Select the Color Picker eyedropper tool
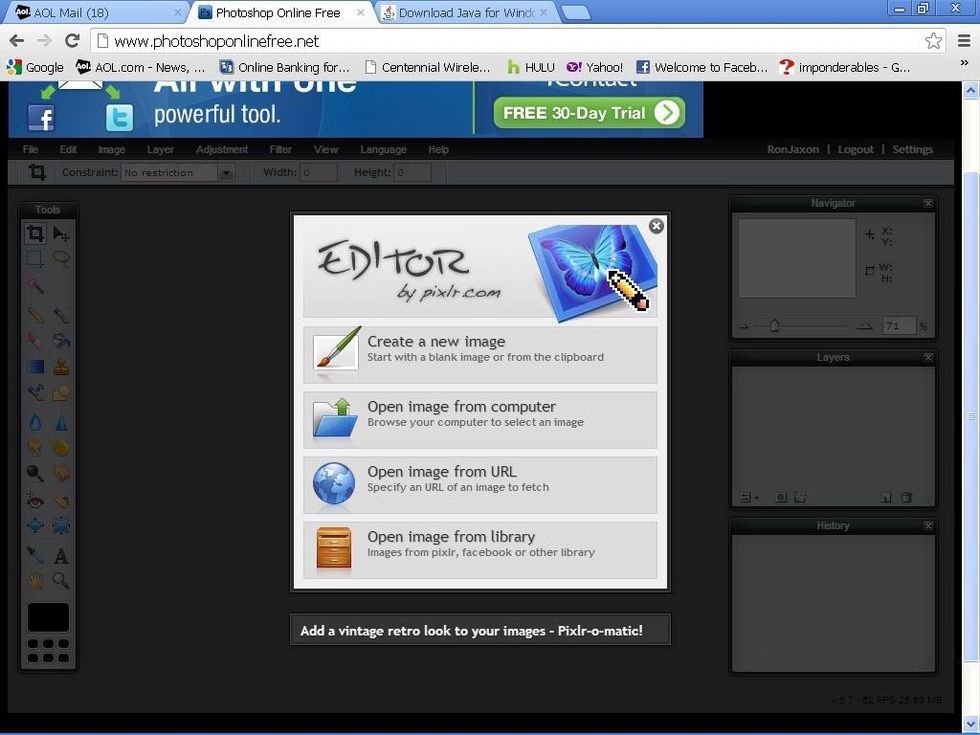980x735 pixels. click(x=35, y=555)
